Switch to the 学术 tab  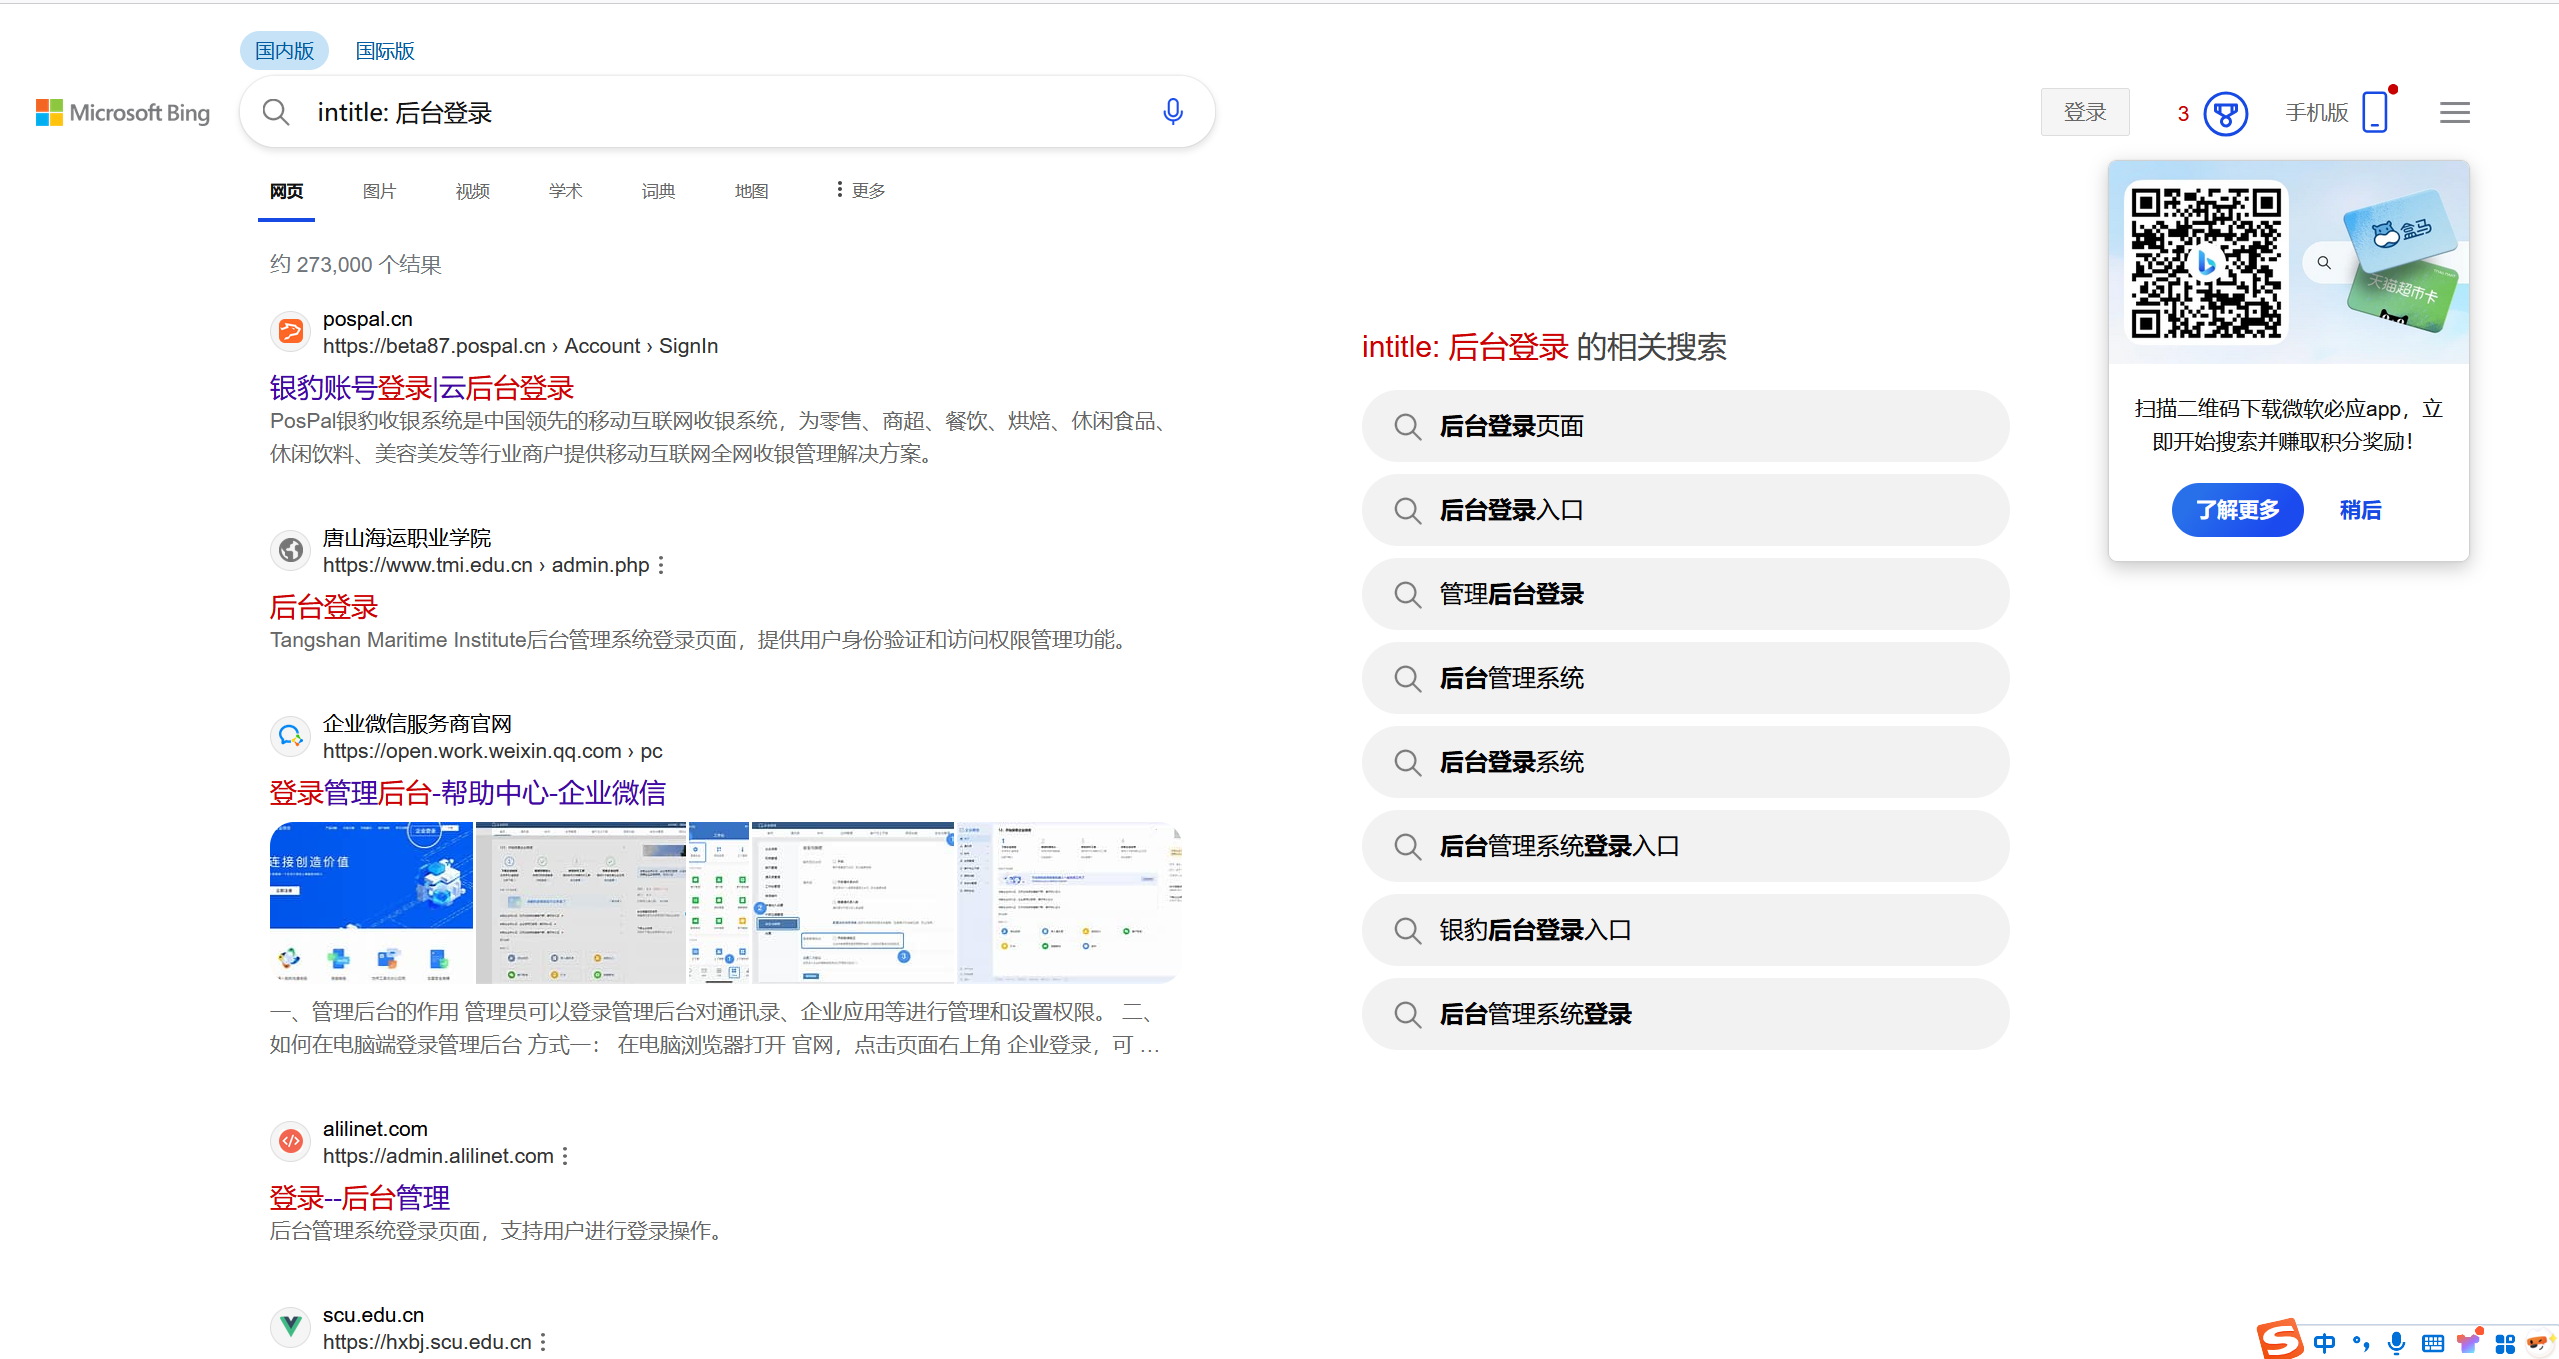[565, 190]
